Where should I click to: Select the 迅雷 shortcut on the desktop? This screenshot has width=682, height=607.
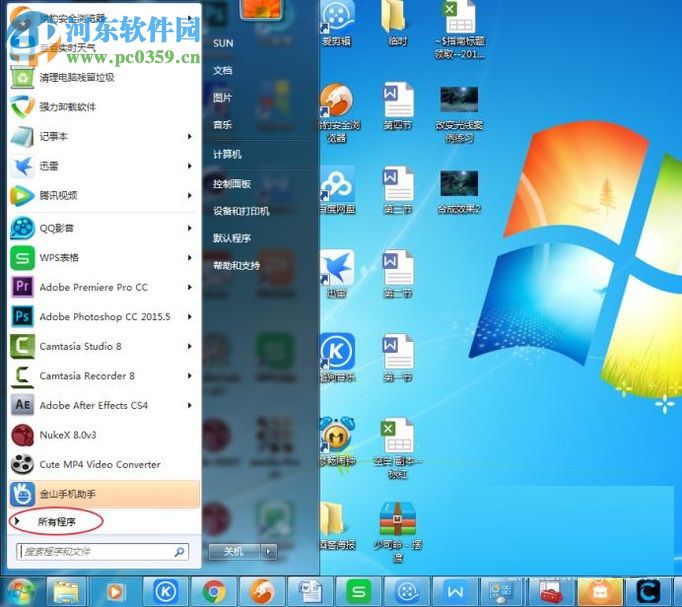pos(337,275)
